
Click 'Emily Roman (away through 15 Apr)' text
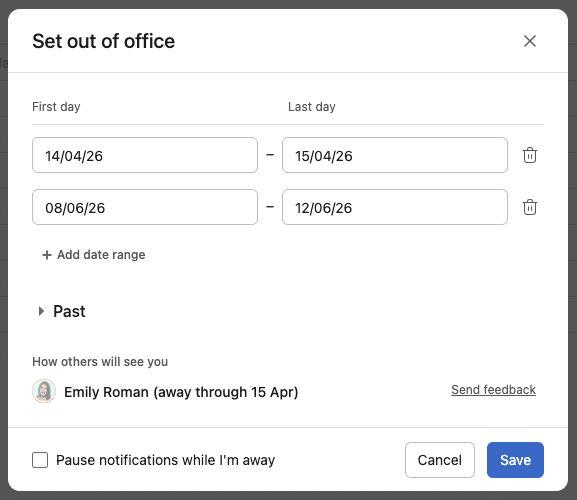click(181, 392)
